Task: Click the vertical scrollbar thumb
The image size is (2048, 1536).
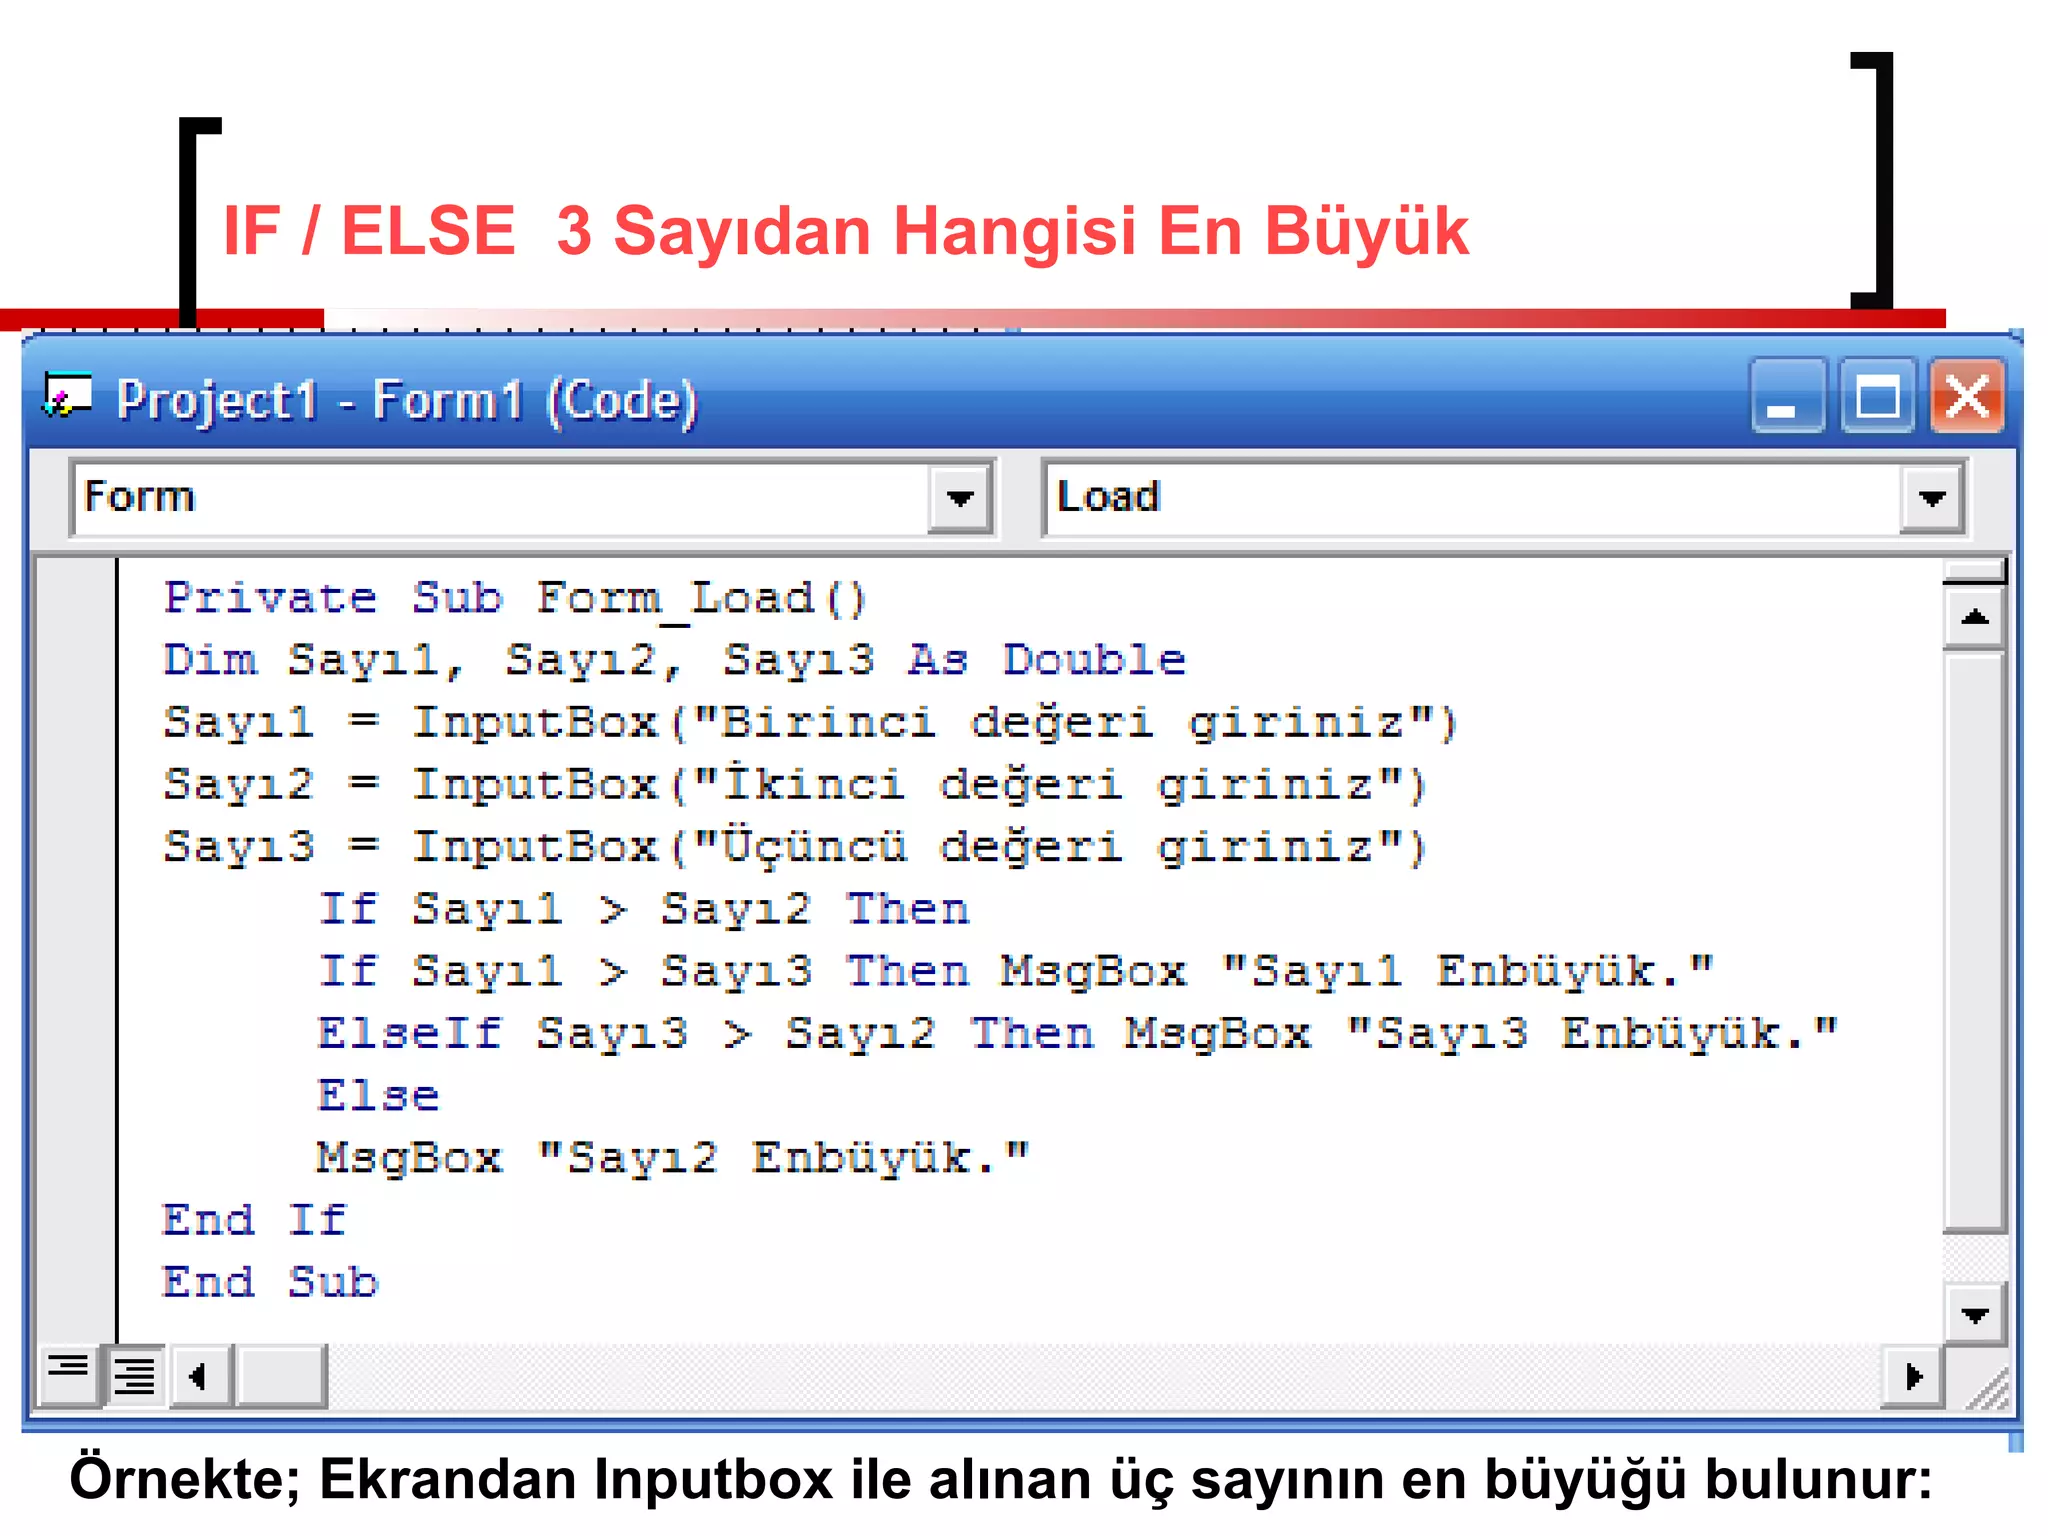Action: tap(1975, 942)
